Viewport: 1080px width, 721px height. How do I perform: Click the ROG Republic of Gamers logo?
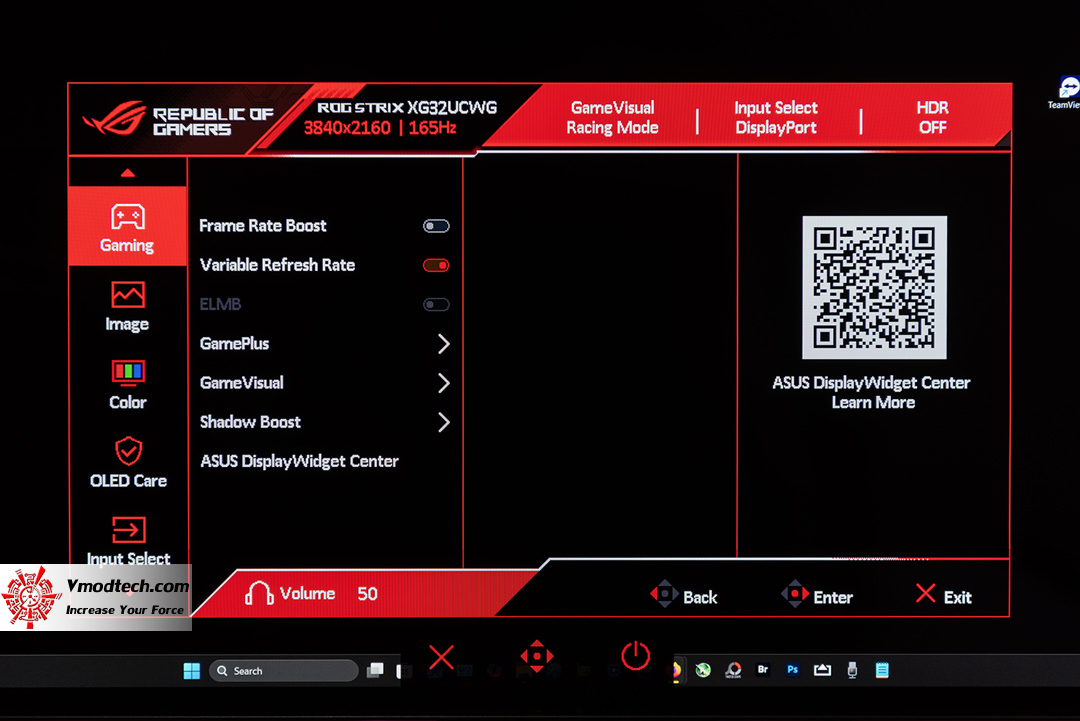(178, 120)
